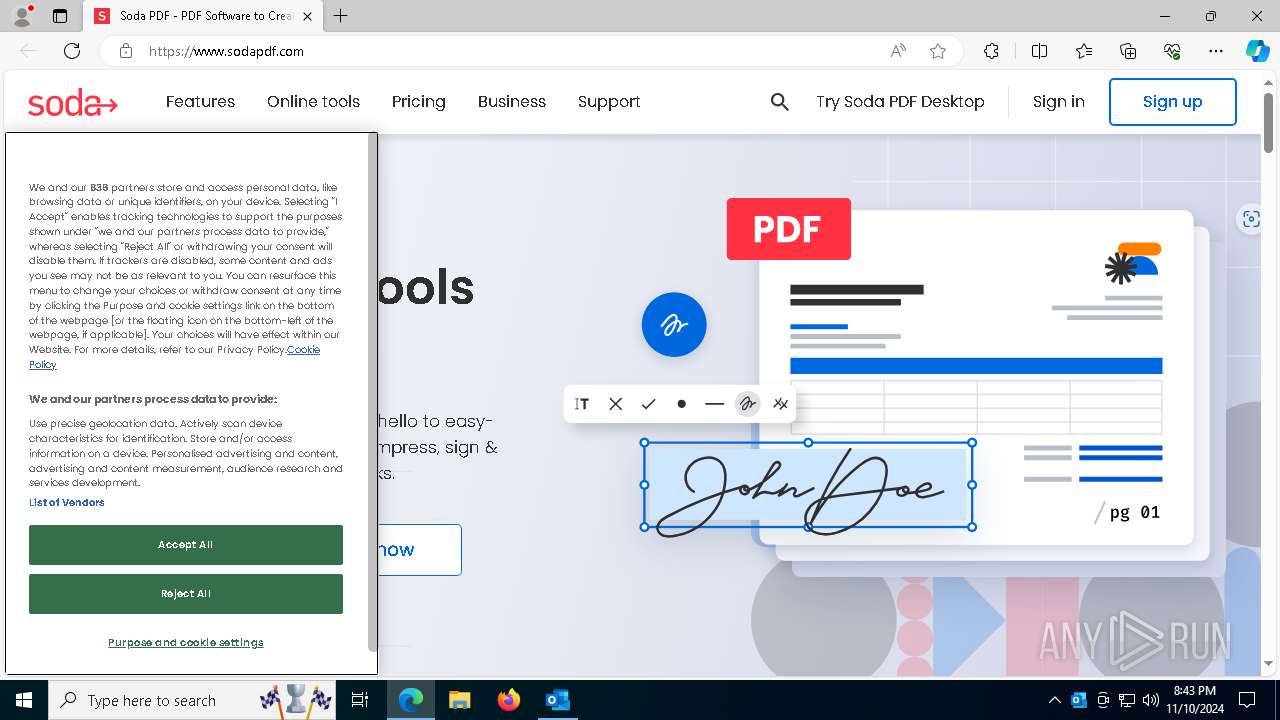Click Windows taskbar search box
The height and width of the screenshot is (720, 1280).
[x=192, y=700]
